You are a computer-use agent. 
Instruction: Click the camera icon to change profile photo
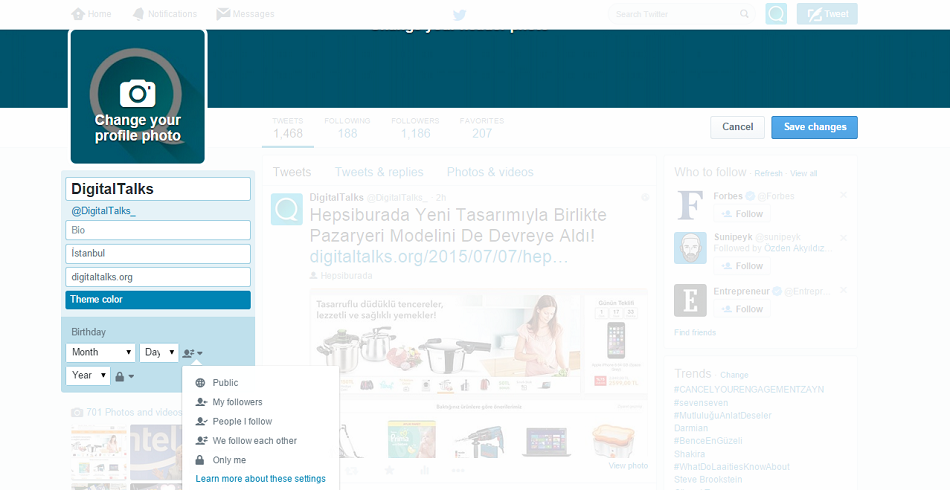tap(138, 93)
